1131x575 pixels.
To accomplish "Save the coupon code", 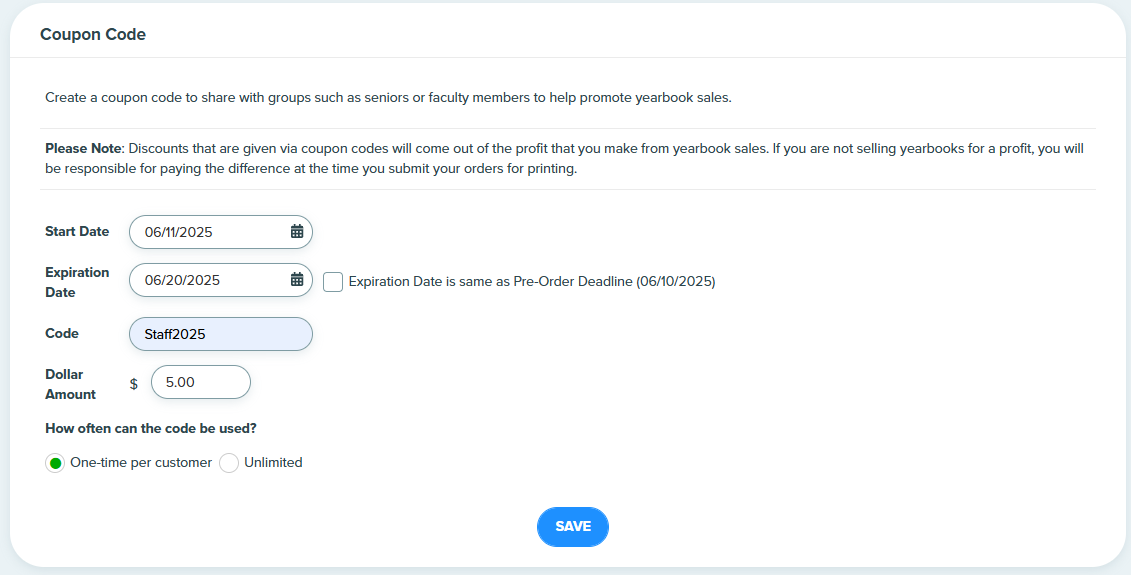I will point(573,527).
